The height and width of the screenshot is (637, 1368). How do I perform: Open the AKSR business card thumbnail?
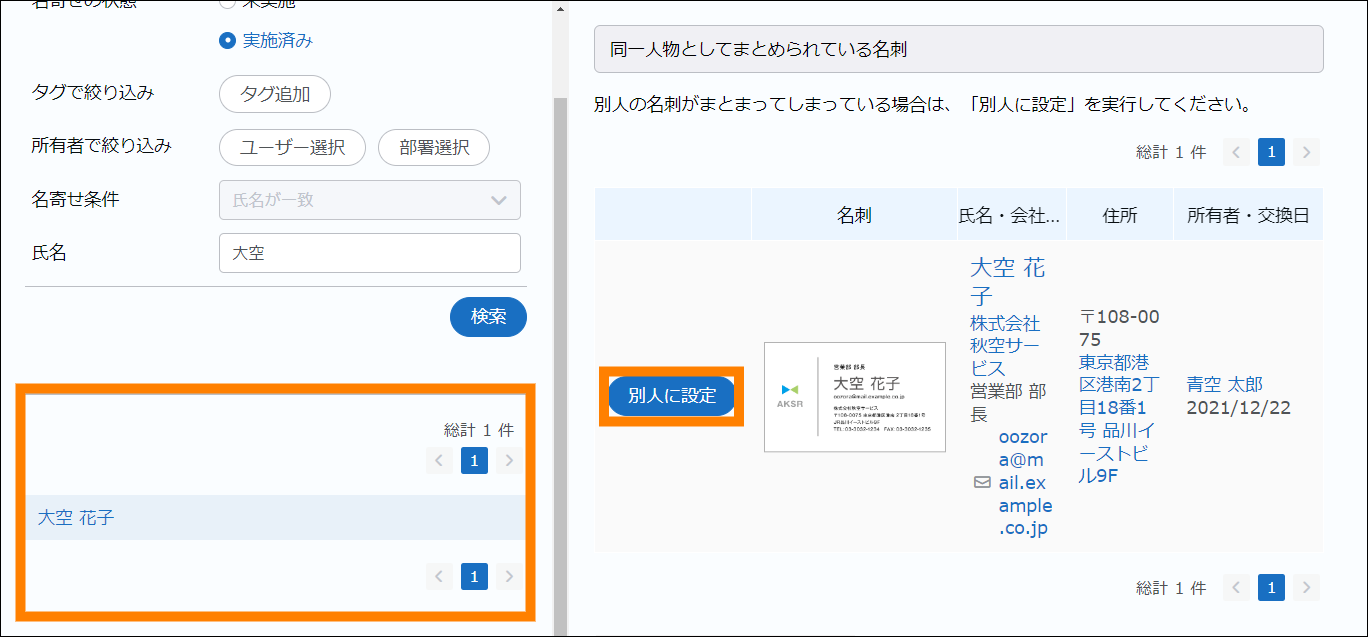click(x=854, y=397)
